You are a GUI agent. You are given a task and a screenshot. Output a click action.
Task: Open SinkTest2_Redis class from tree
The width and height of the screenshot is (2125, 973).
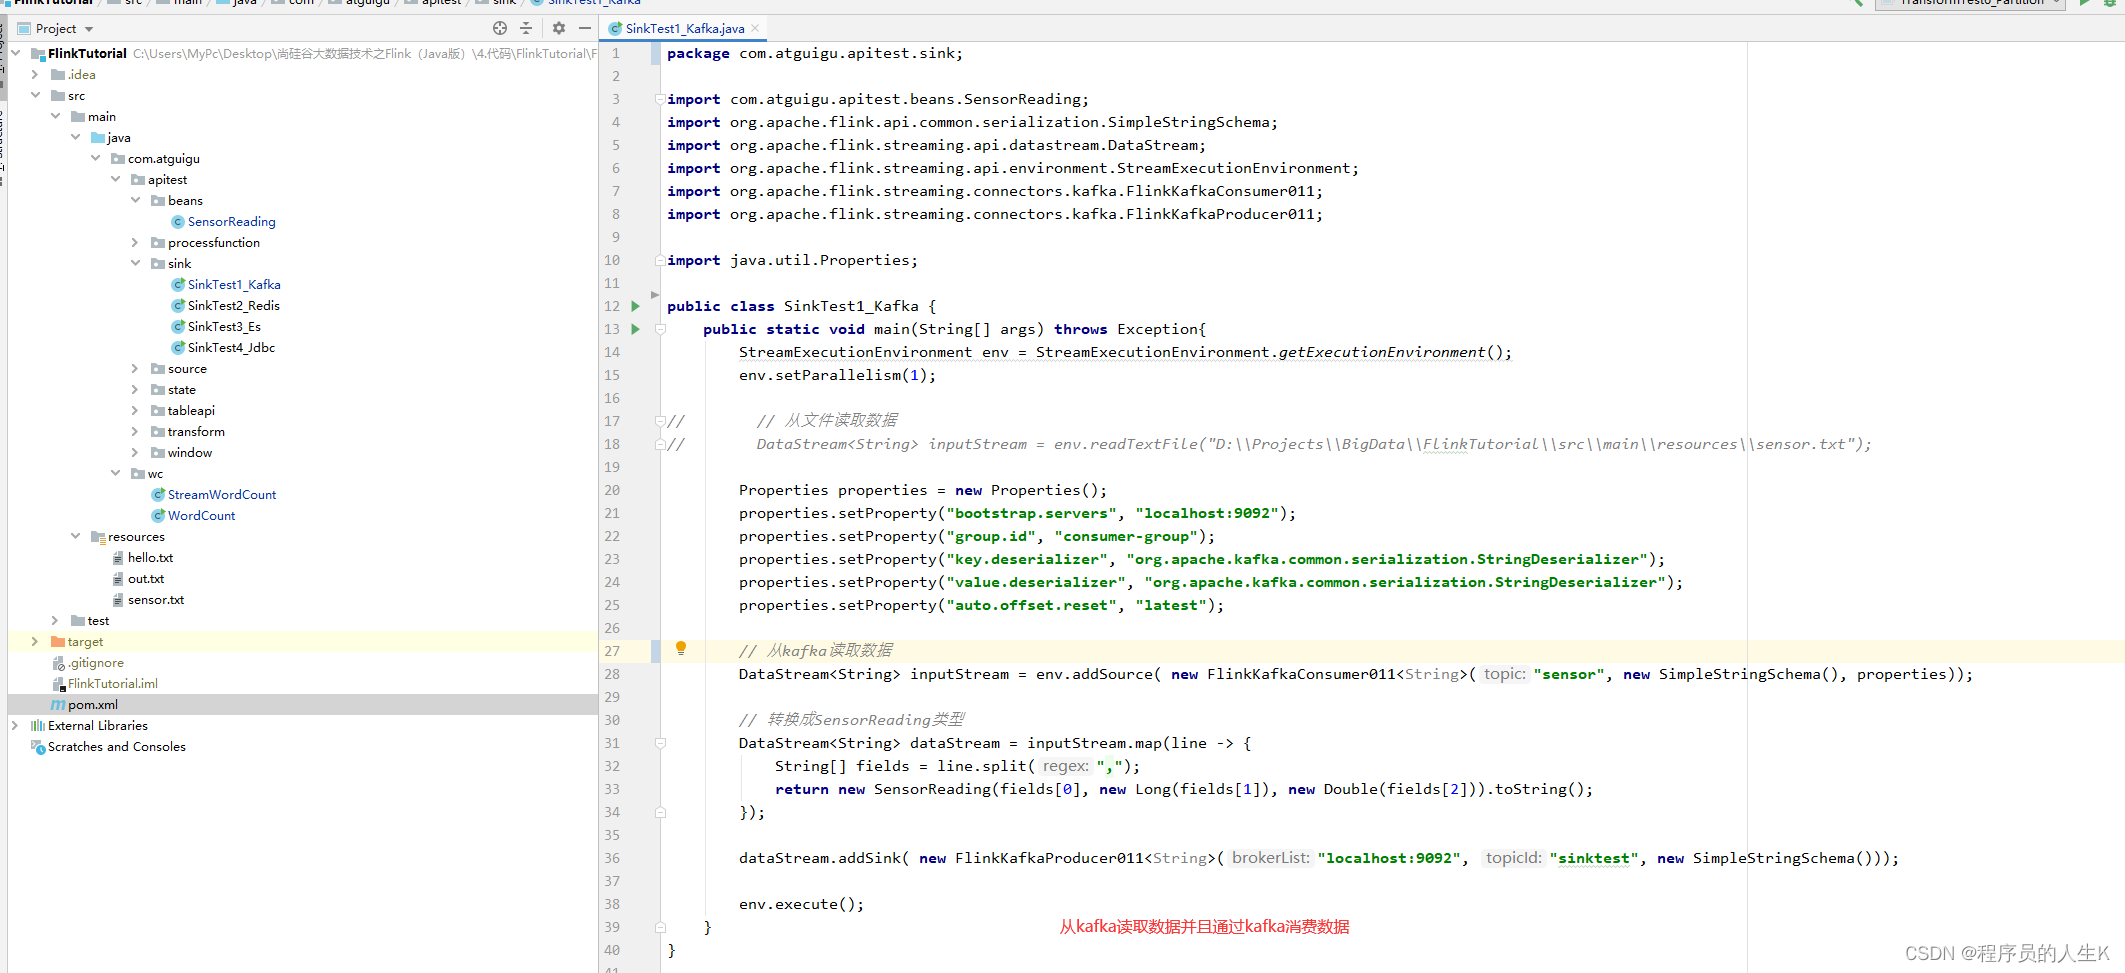pos(233,306)
